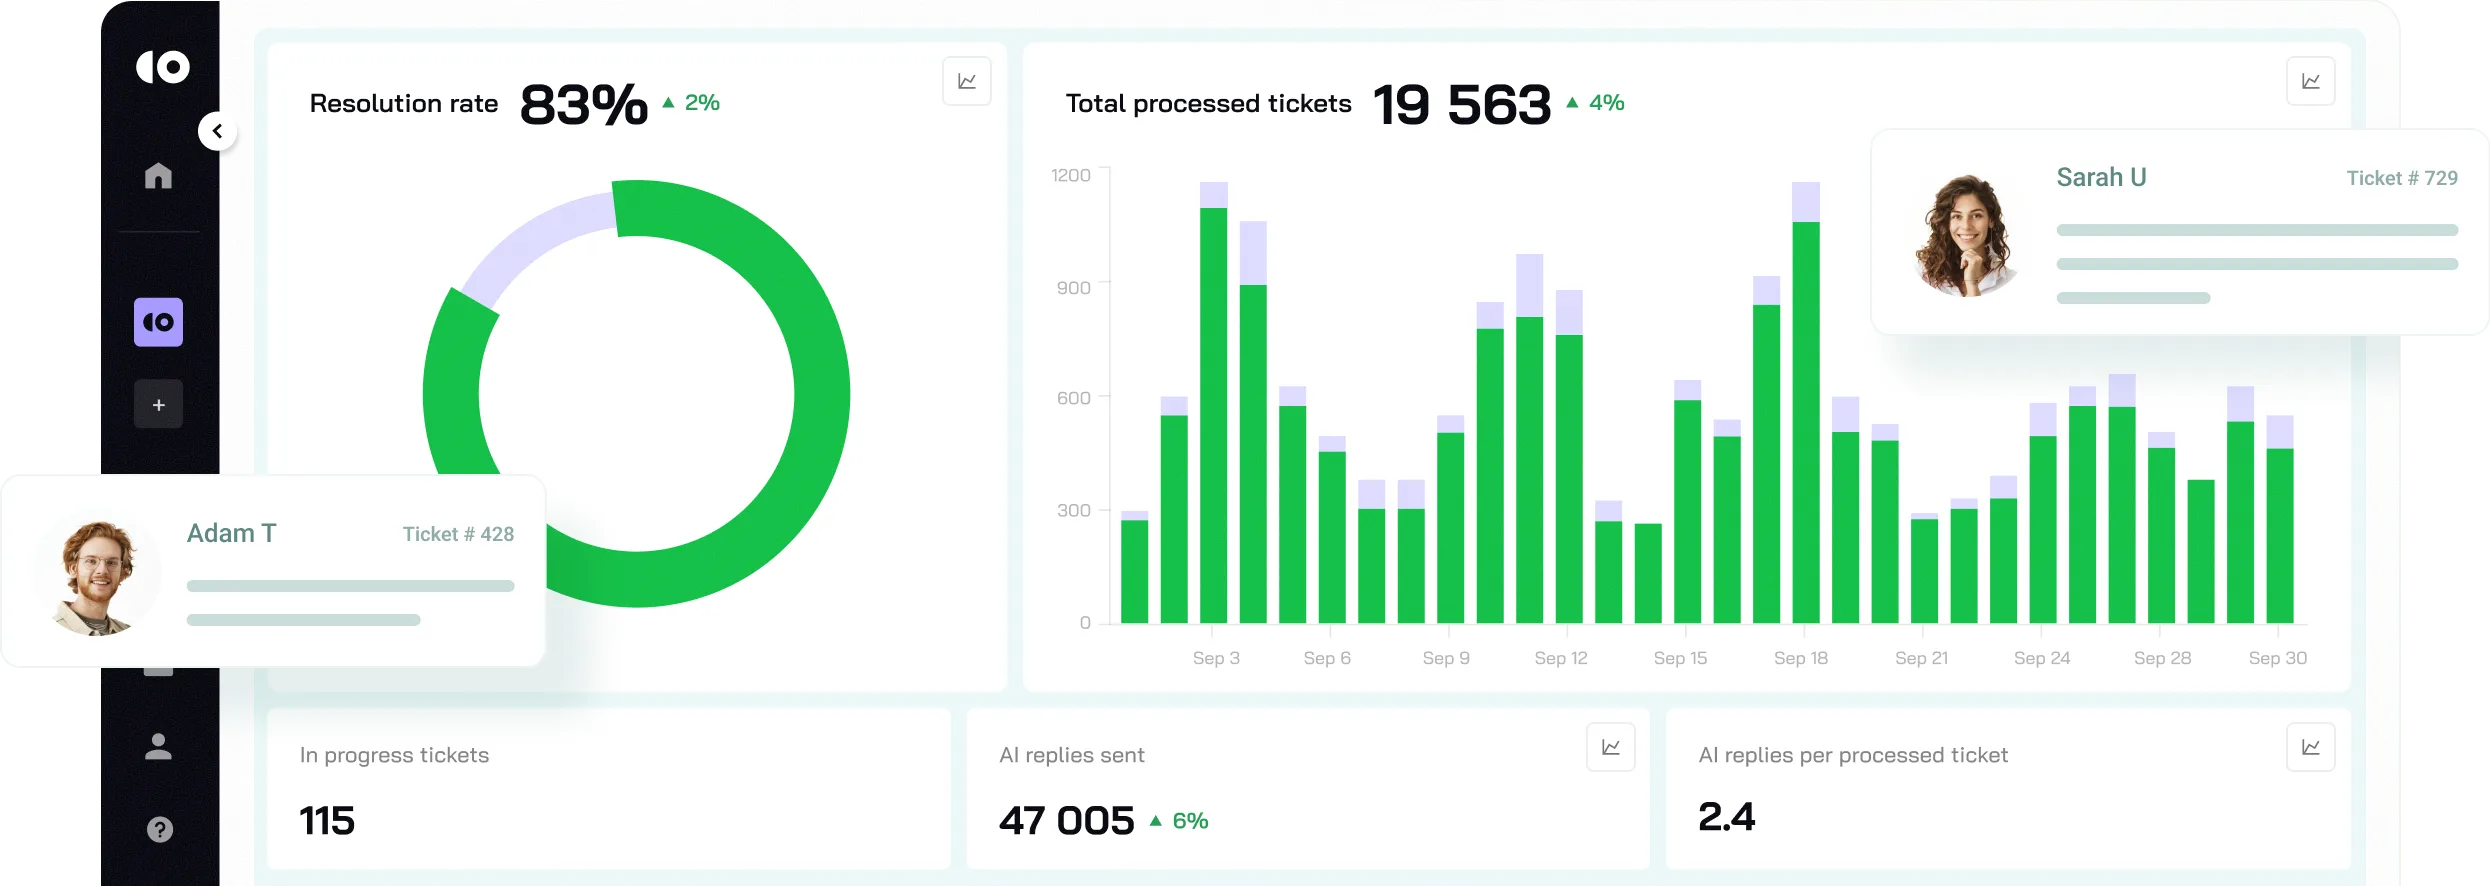Click the logo at top of sidebar

point(162,67)
